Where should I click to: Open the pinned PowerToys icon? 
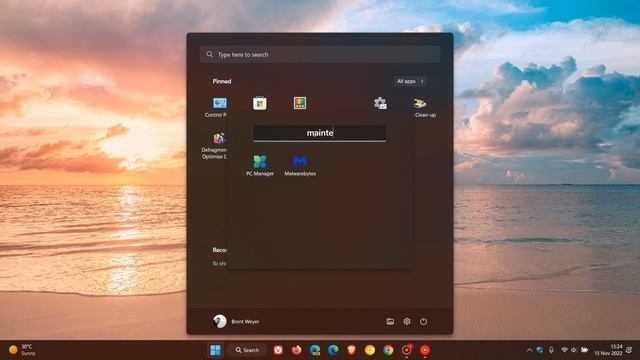click(x=300, y=103)
